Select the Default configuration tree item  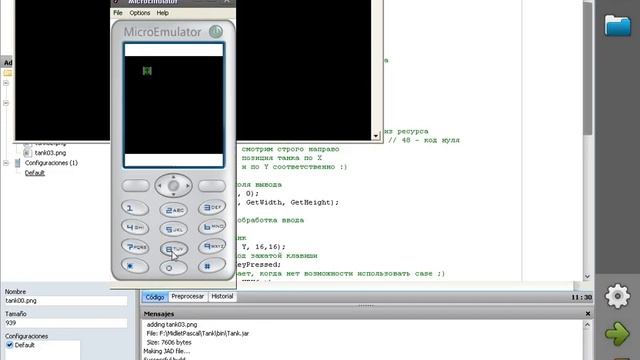pos(35,173)
